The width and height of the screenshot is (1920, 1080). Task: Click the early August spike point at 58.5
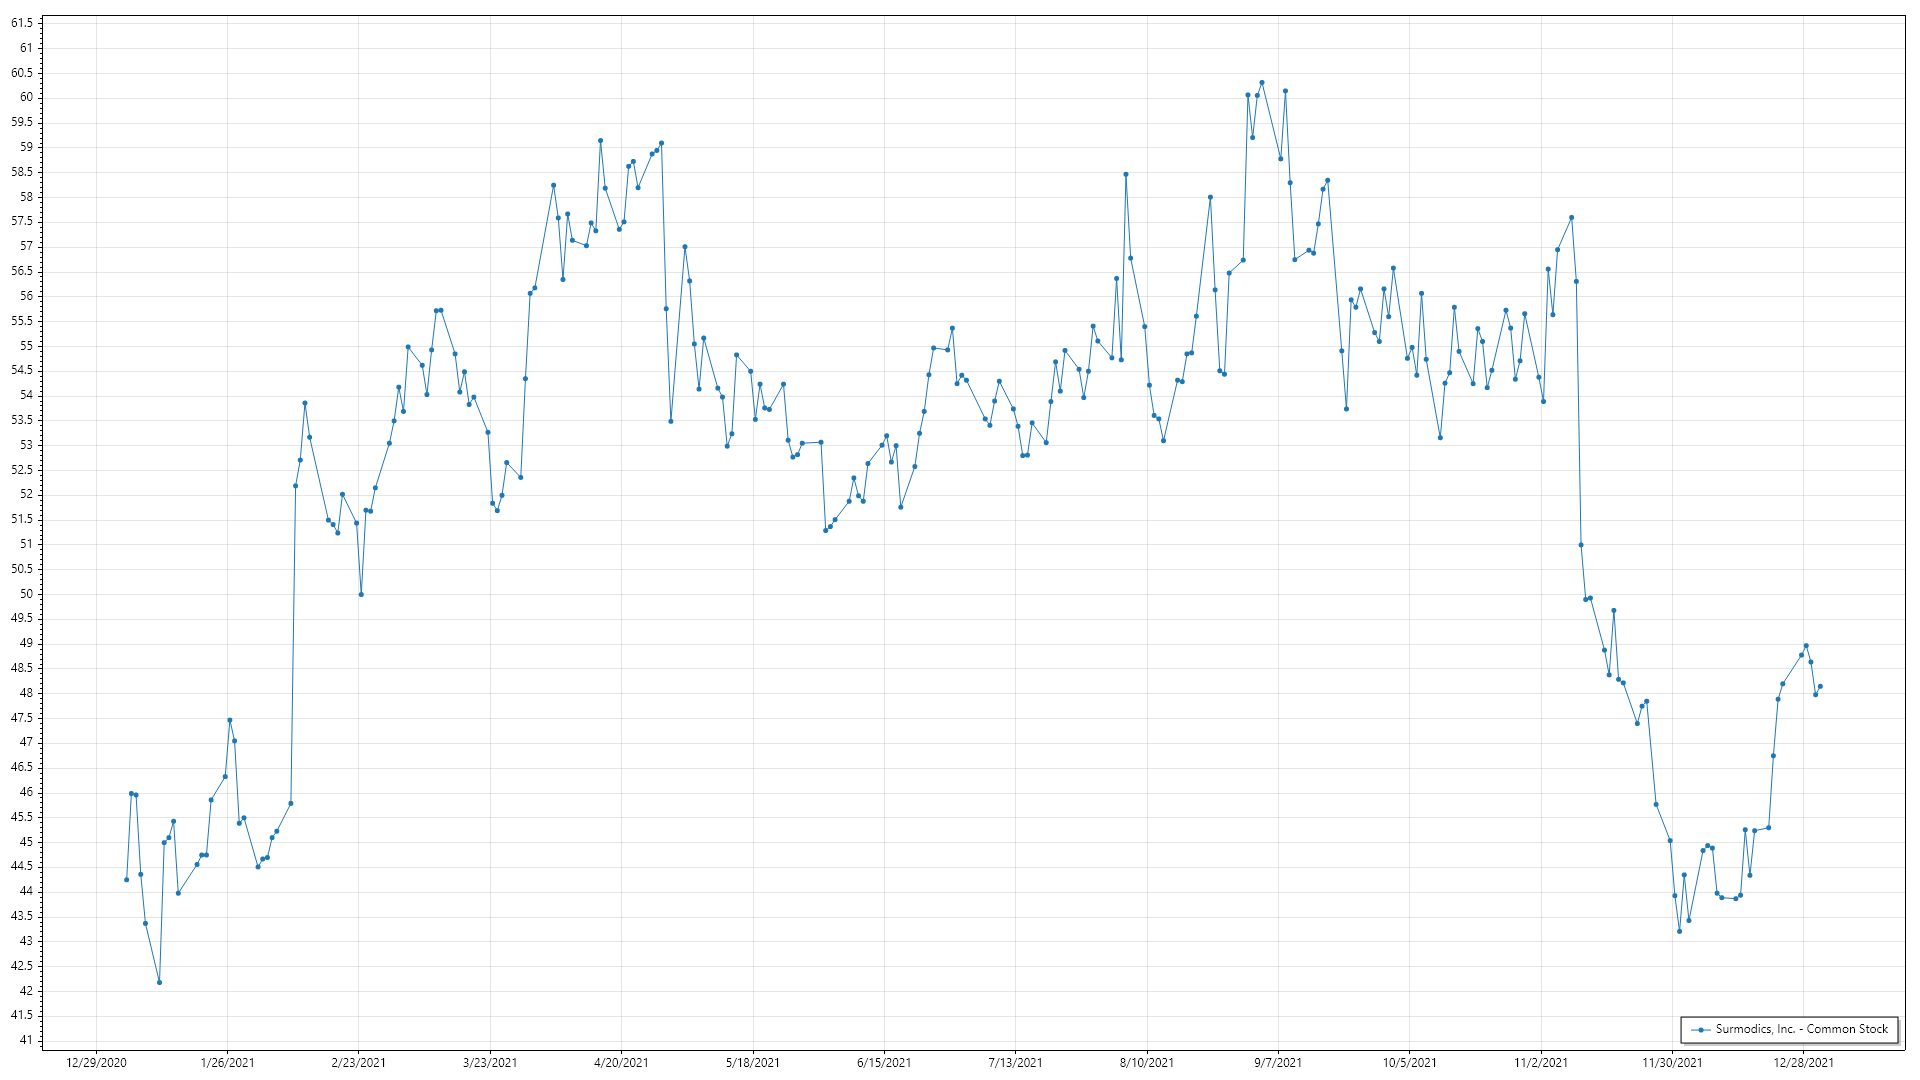pos(1126,174)
